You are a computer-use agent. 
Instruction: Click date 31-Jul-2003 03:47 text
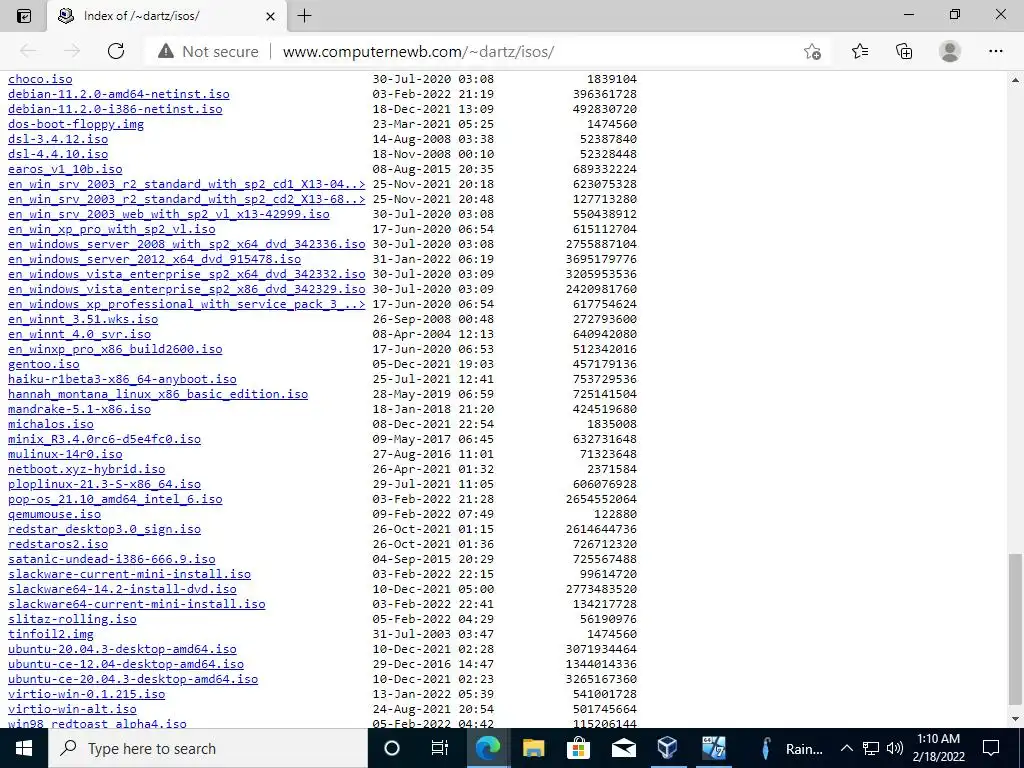[433, 635]
